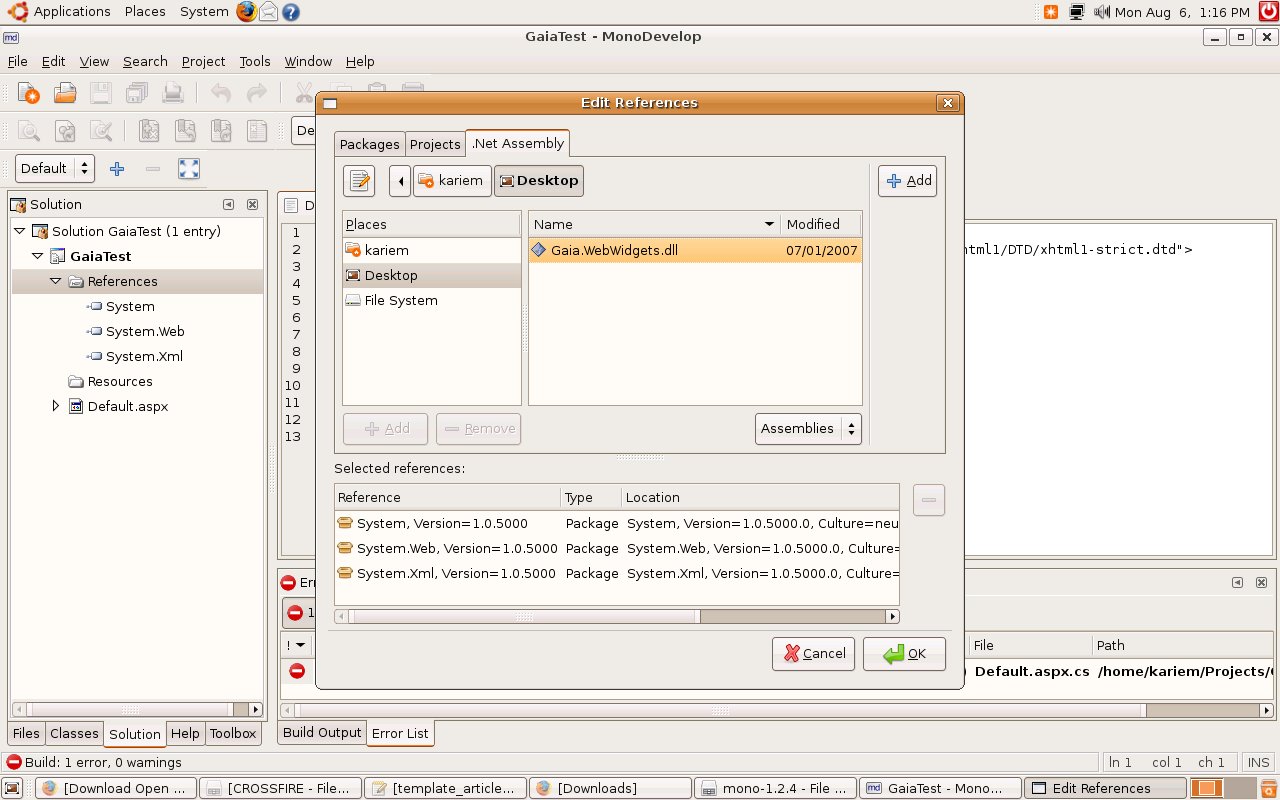Click the Show Desktop icon in bottom panel

click(14, 788)
